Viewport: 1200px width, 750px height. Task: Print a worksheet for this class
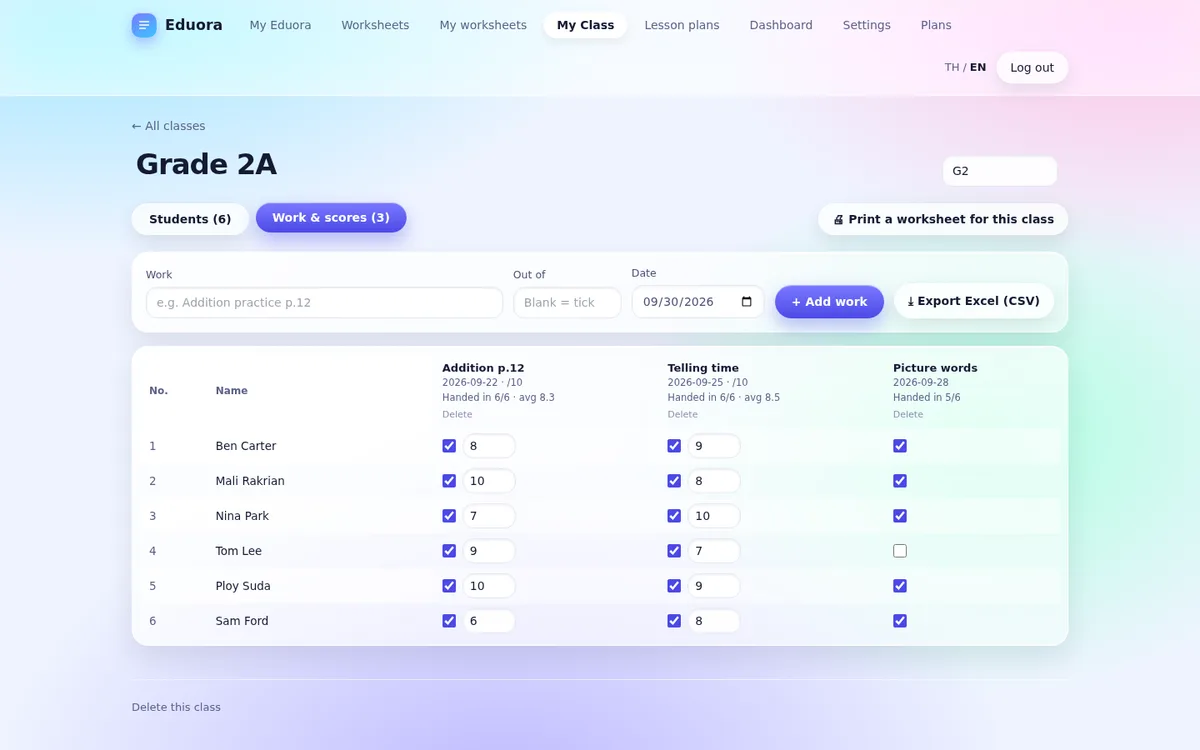[943, 219]
